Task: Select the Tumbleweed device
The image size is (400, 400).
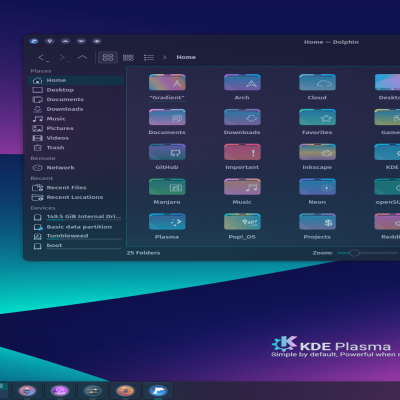Action: 76,236
